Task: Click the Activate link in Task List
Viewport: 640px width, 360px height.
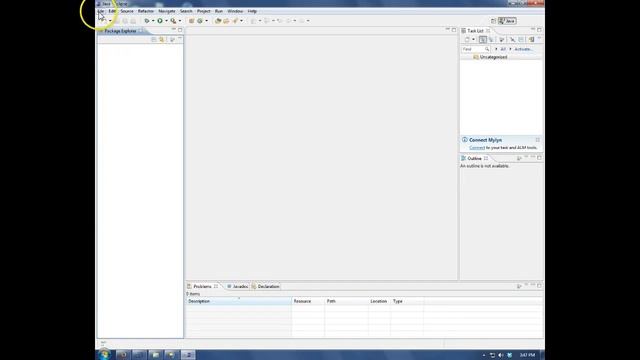Action: click(x=523, y=49)
